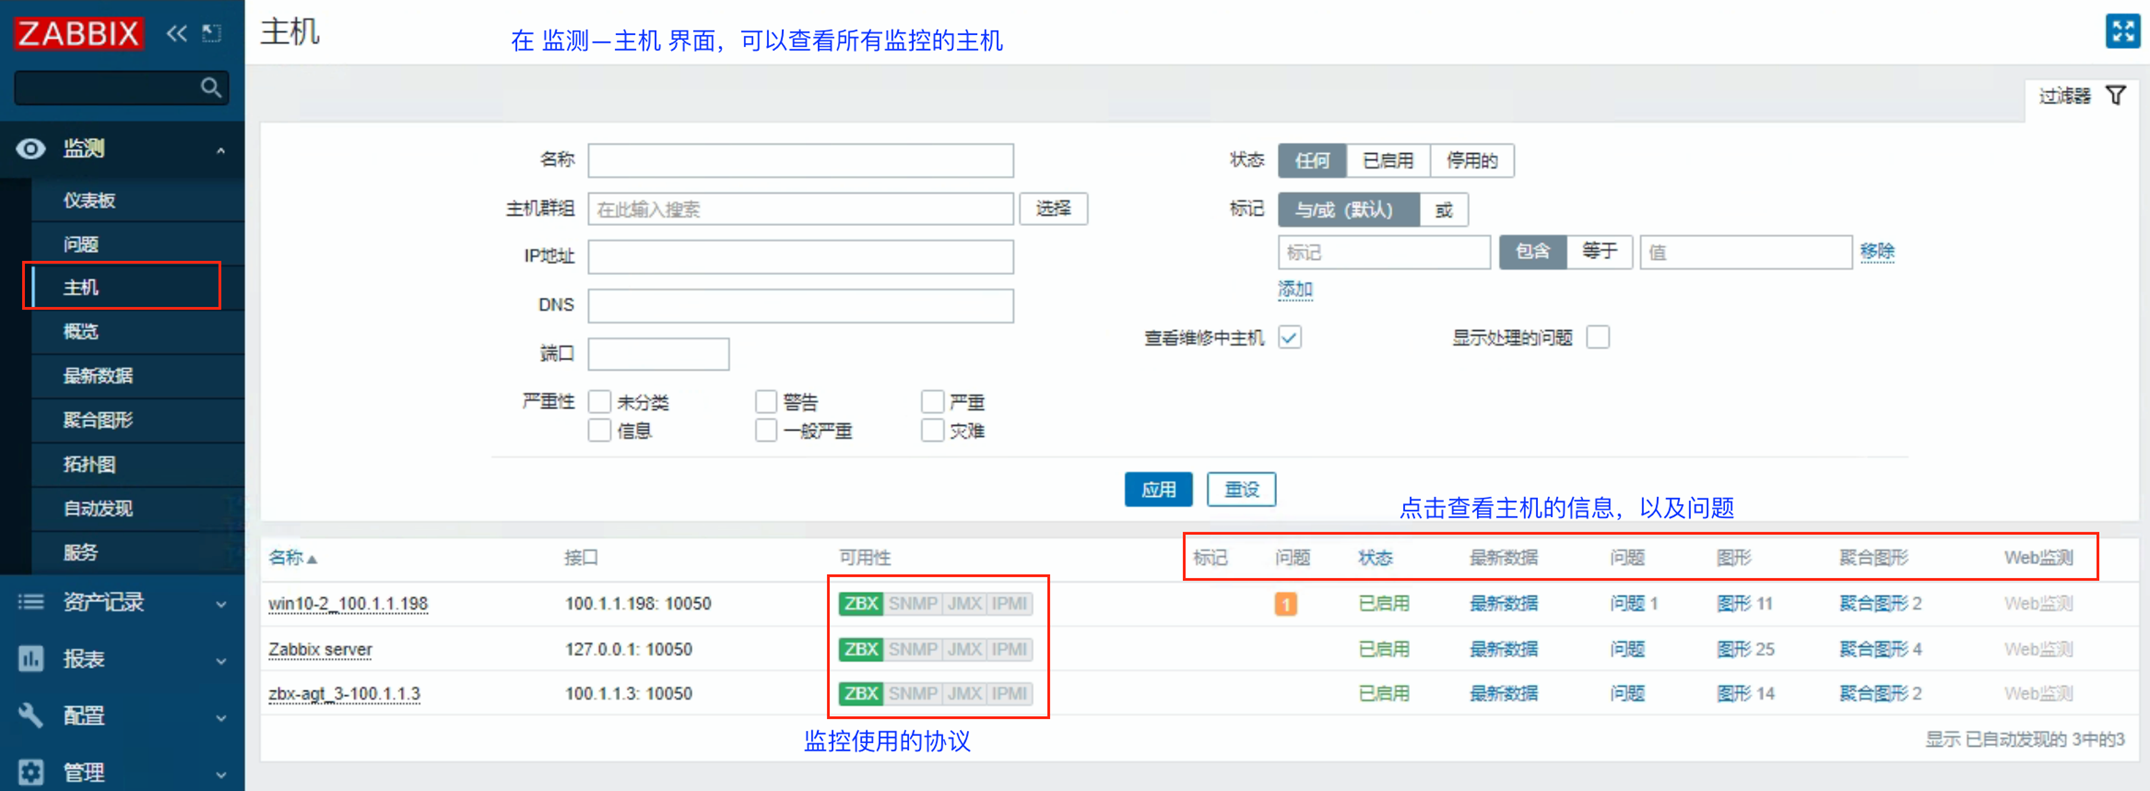Collapse the 监测 menu section
Screen dimensions: 2150x791
[221, 150]
